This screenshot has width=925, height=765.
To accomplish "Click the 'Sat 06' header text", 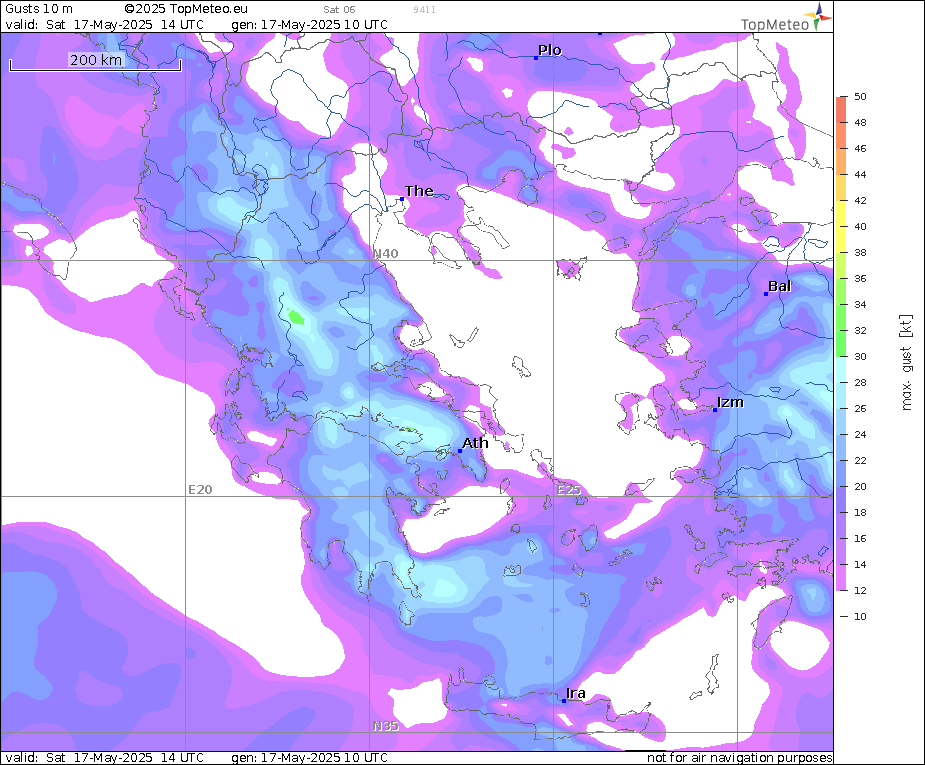I will (339, 9).
